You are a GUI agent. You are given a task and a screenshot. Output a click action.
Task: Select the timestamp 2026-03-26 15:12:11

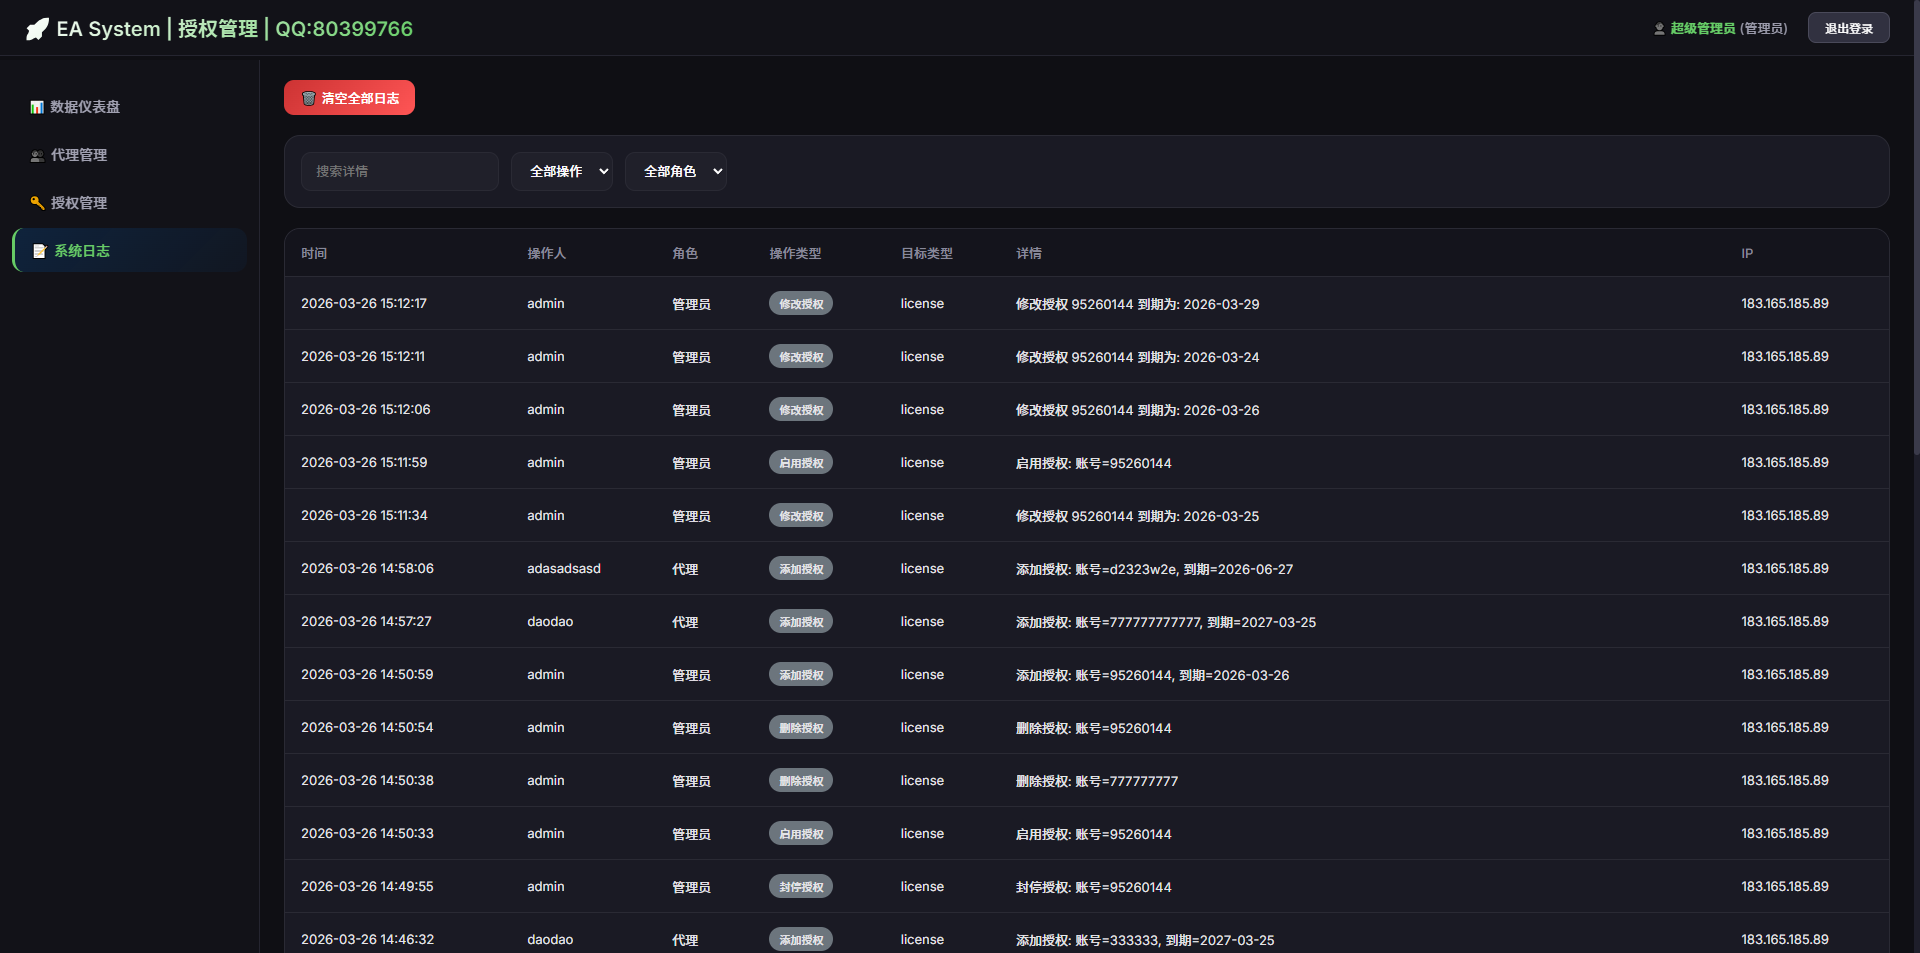[x=363, y=356]
